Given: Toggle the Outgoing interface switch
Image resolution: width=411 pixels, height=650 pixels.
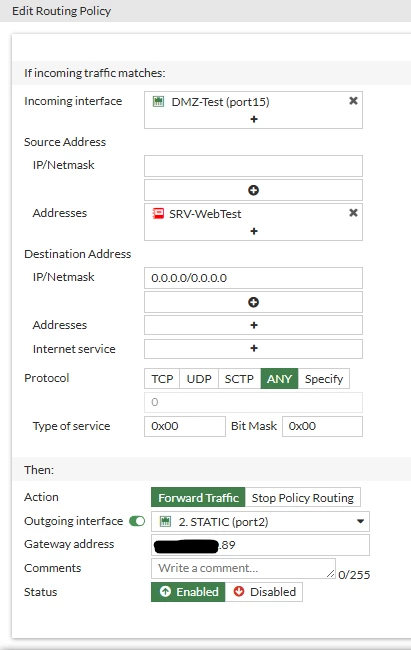Looking at the screenshot, I should (137, 521).
